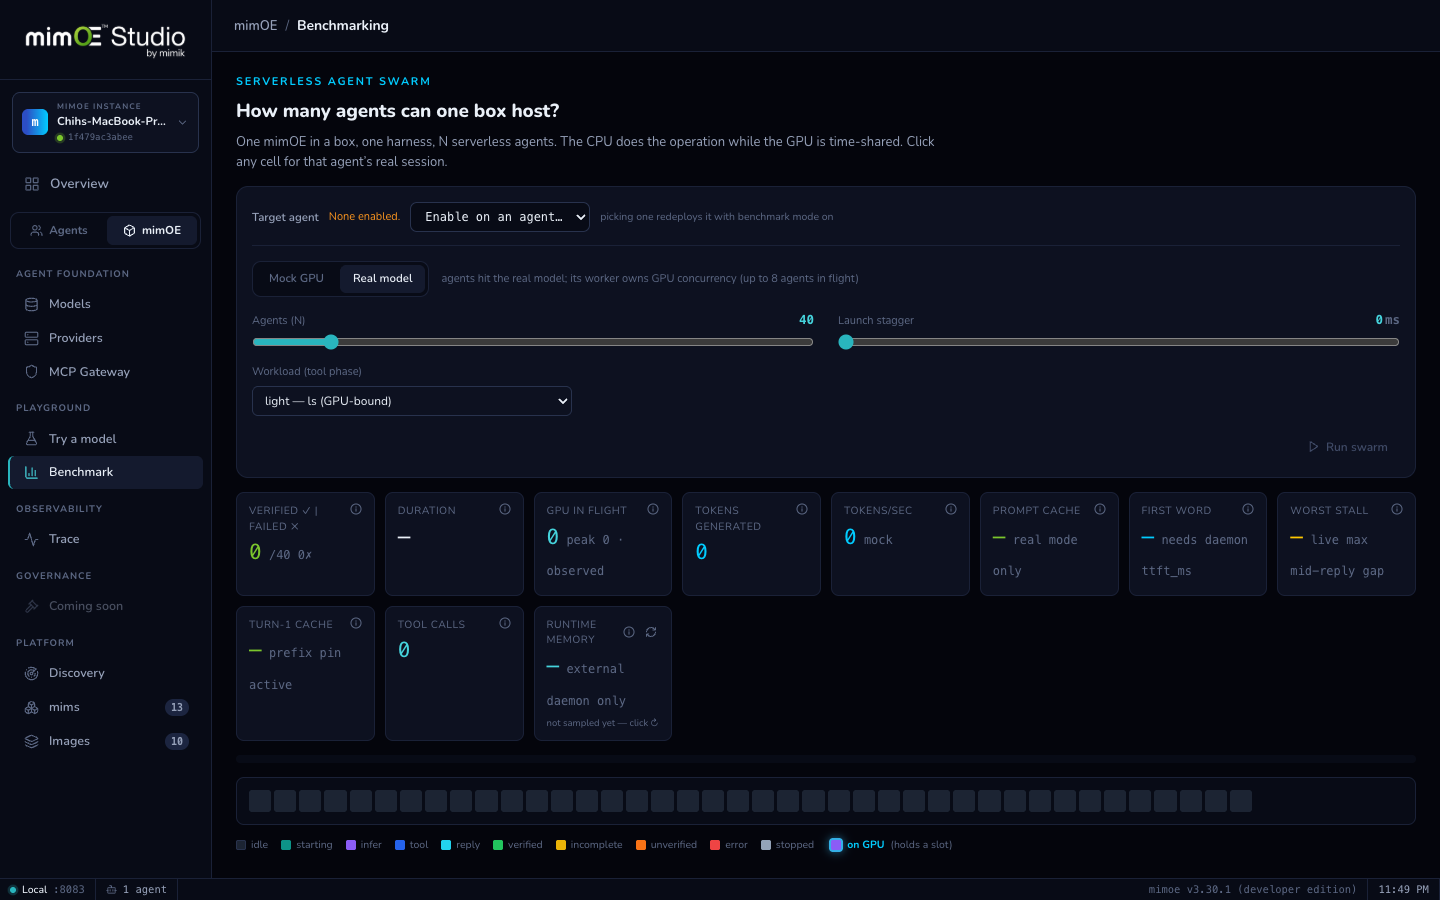Click the infer legend swatch
The image size is (1440, 900).
[351, 845]
